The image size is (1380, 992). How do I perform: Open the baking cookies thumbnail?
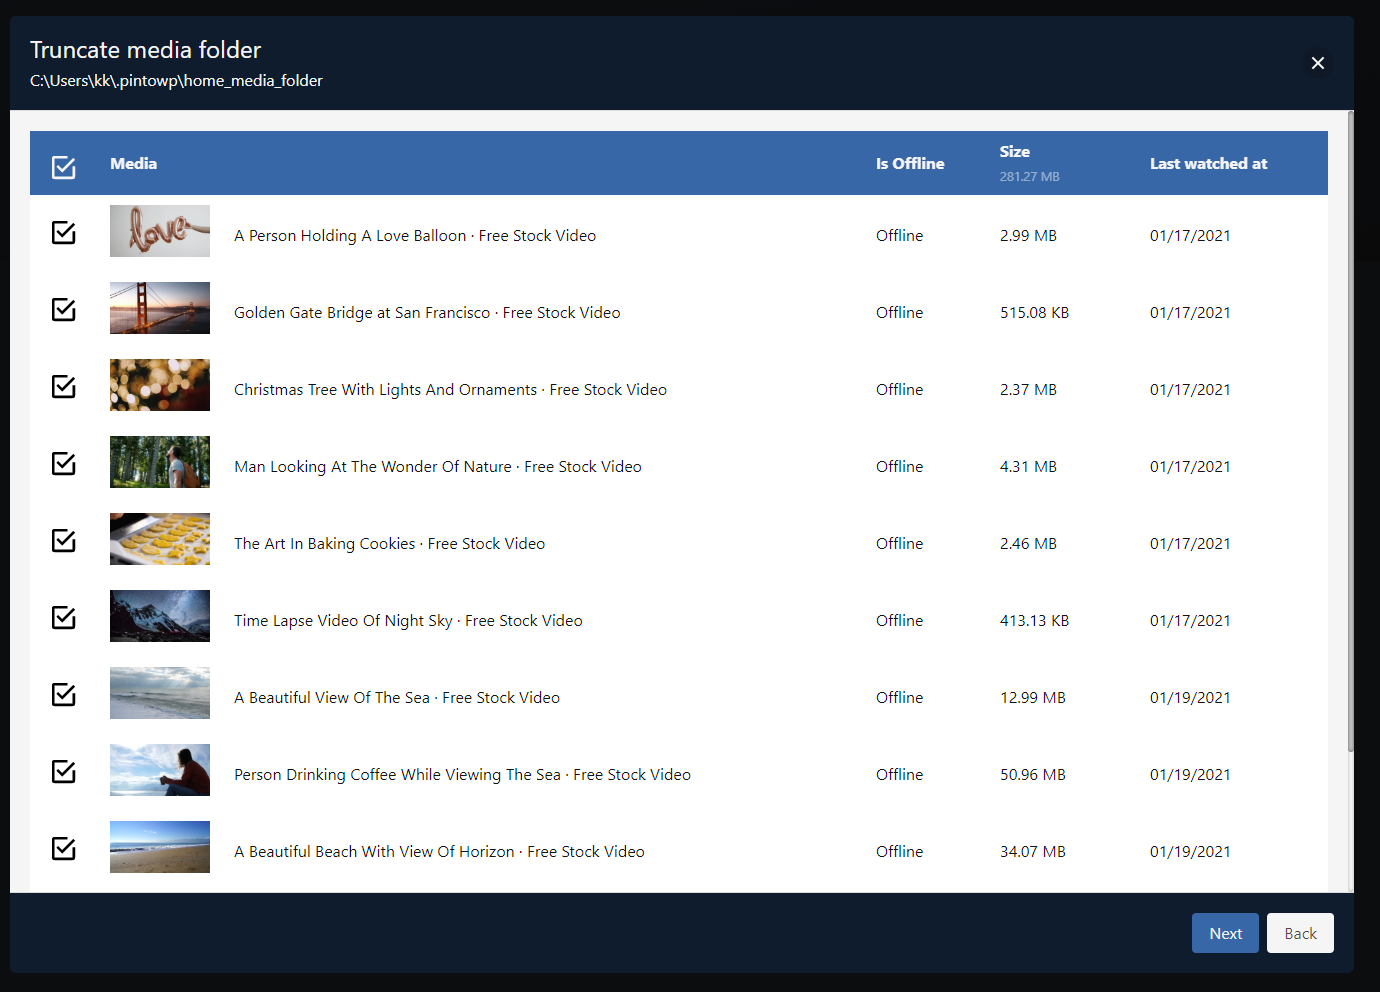click(x=160, y=539)
